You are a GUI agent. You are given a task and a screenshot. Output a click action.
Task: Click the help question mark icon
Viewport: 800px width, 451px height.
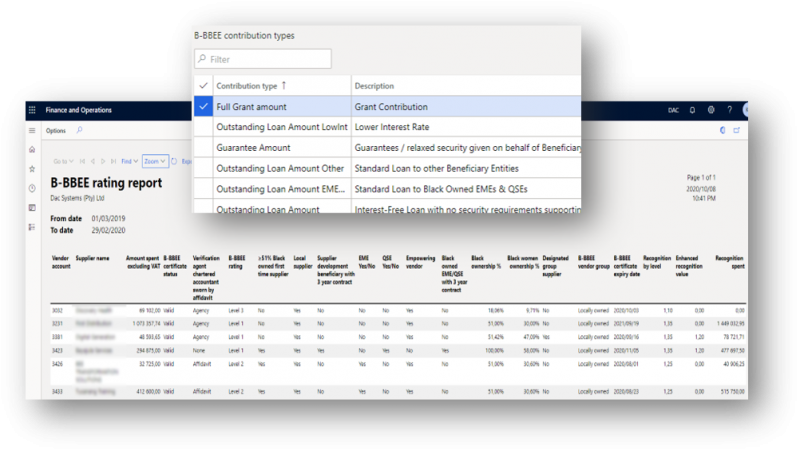tap(729, 109)
